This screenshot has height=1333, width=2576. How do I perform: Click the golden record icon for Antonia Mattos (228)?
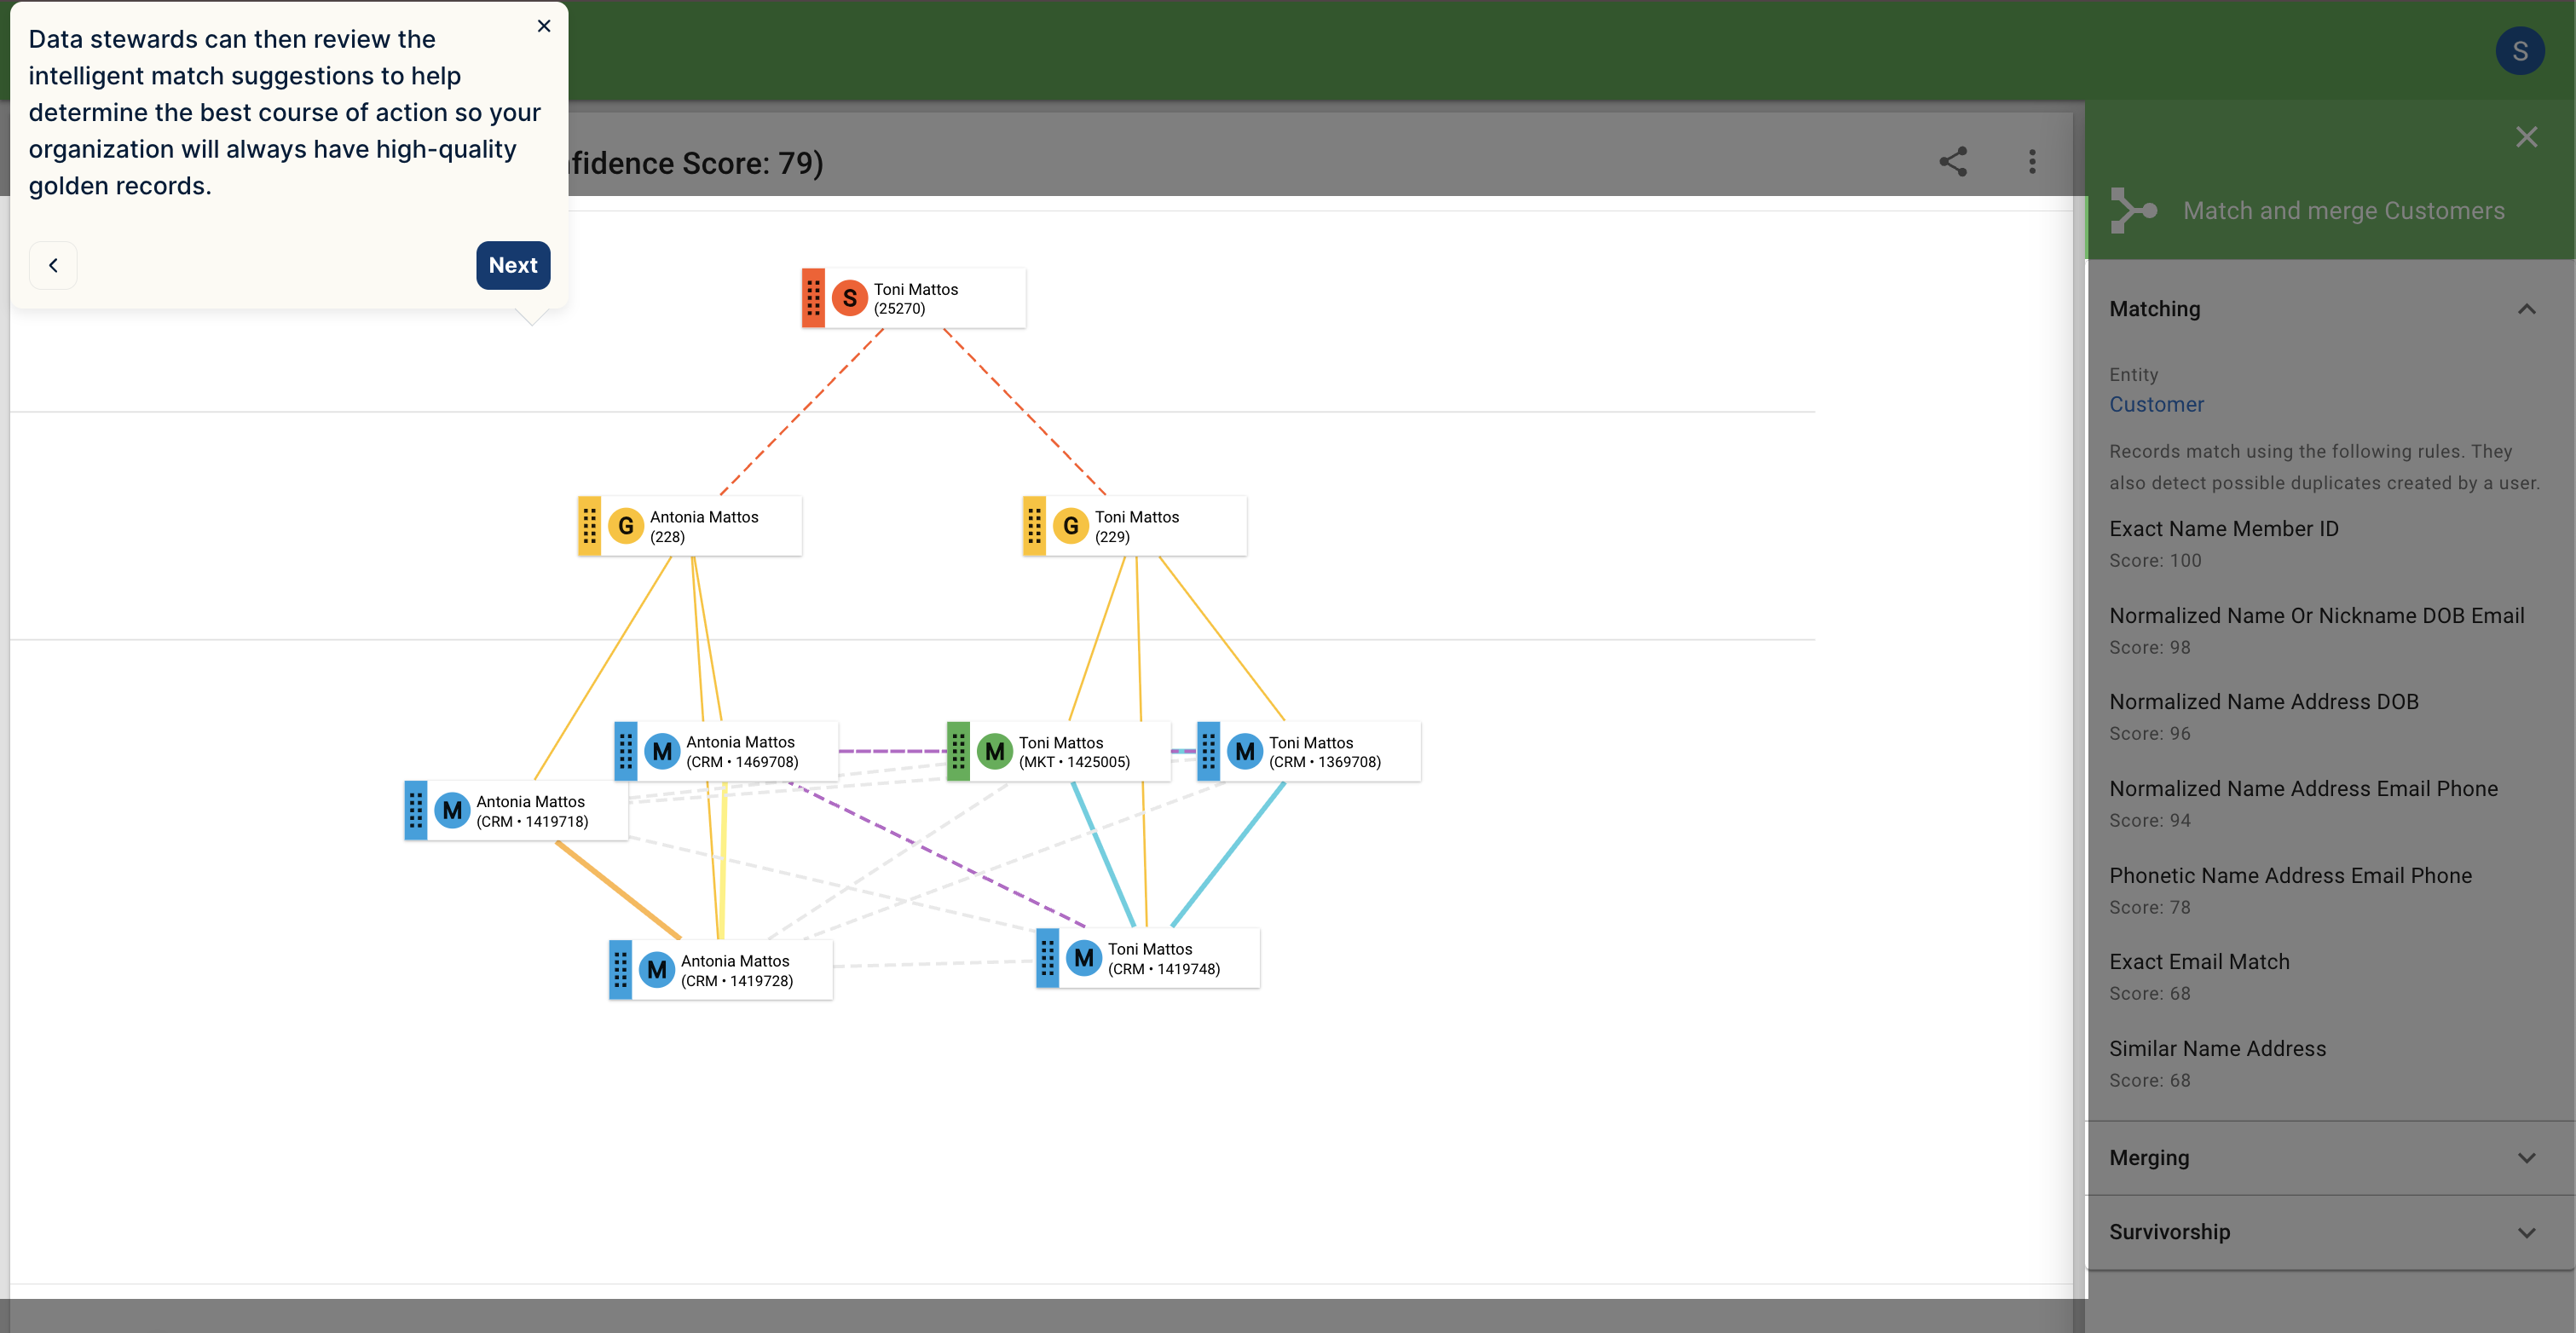click(x=626, y=524)
